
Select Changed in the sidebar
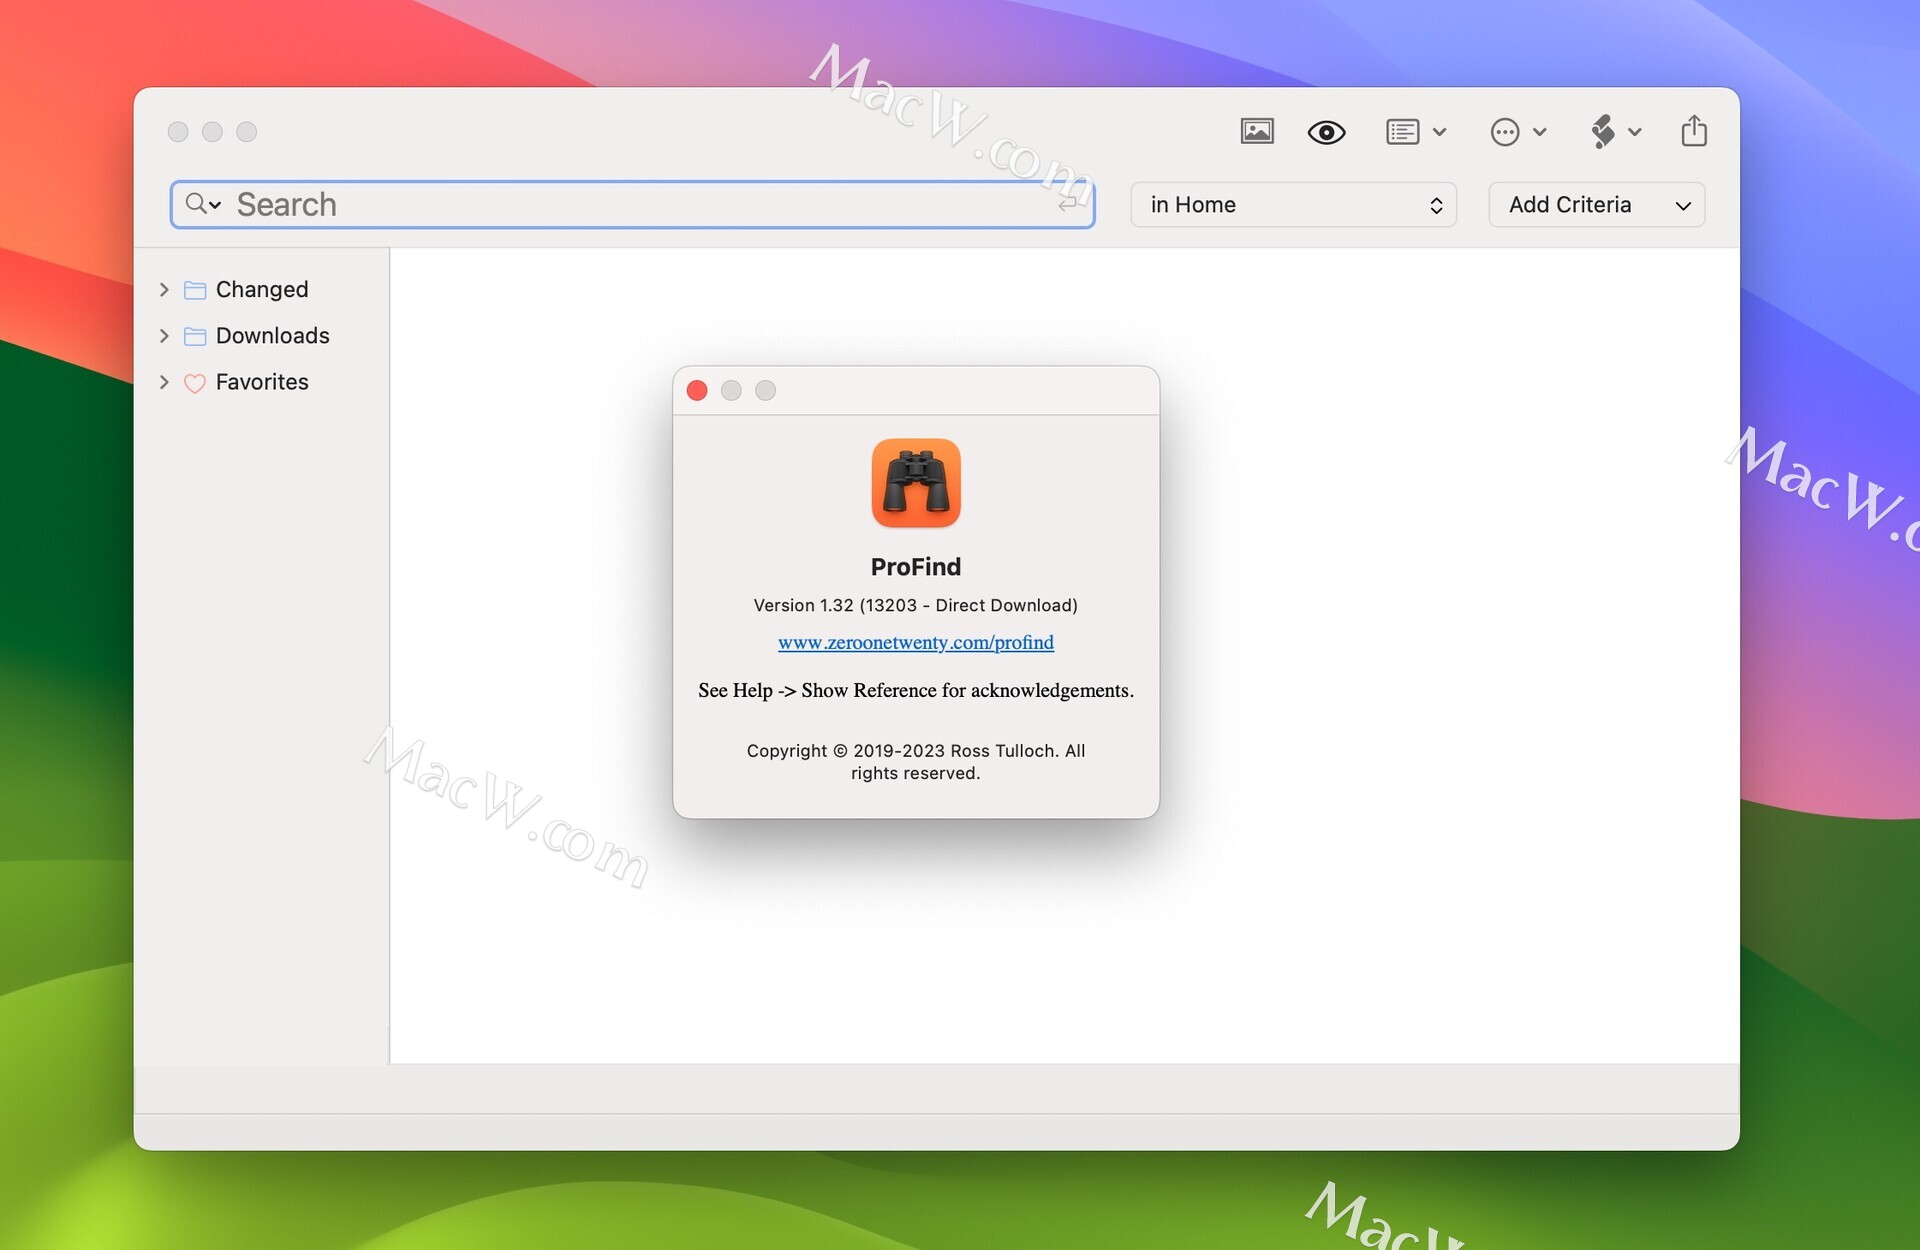(262, 289)
